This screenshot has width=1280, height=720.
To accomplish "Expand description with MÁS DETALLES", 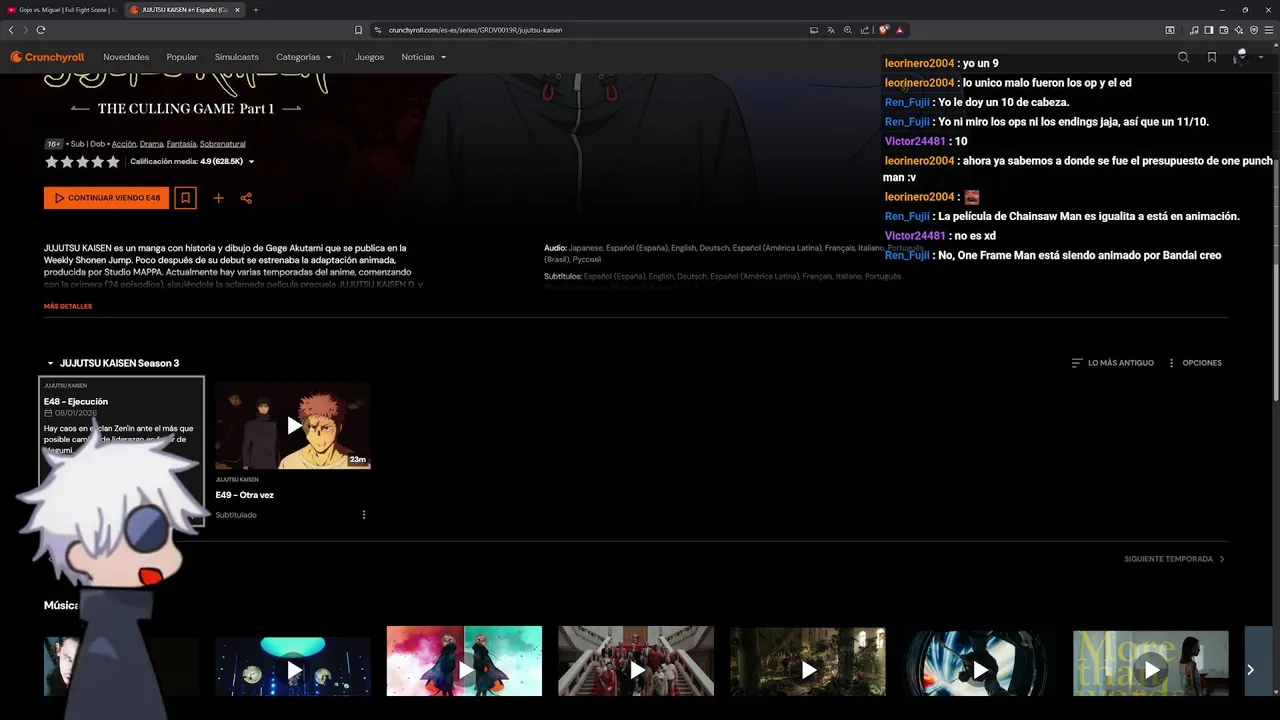I will pos(68,306).
